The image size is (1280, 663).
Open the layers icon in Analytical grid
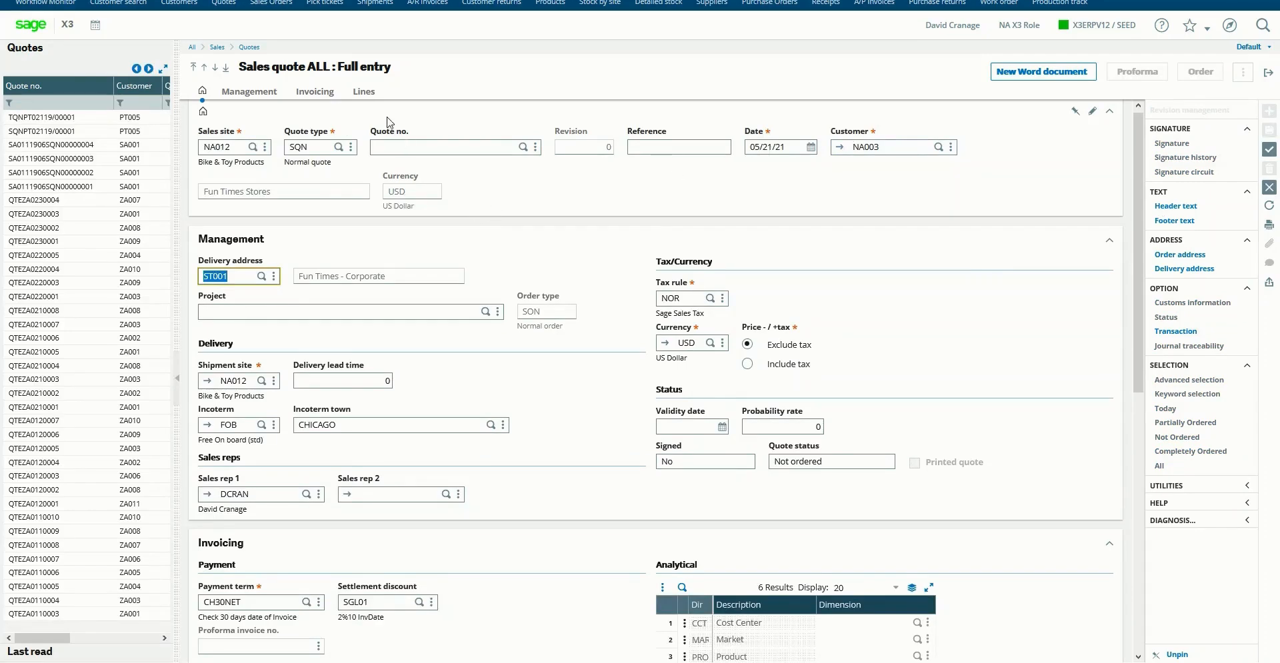coord(911,588)
